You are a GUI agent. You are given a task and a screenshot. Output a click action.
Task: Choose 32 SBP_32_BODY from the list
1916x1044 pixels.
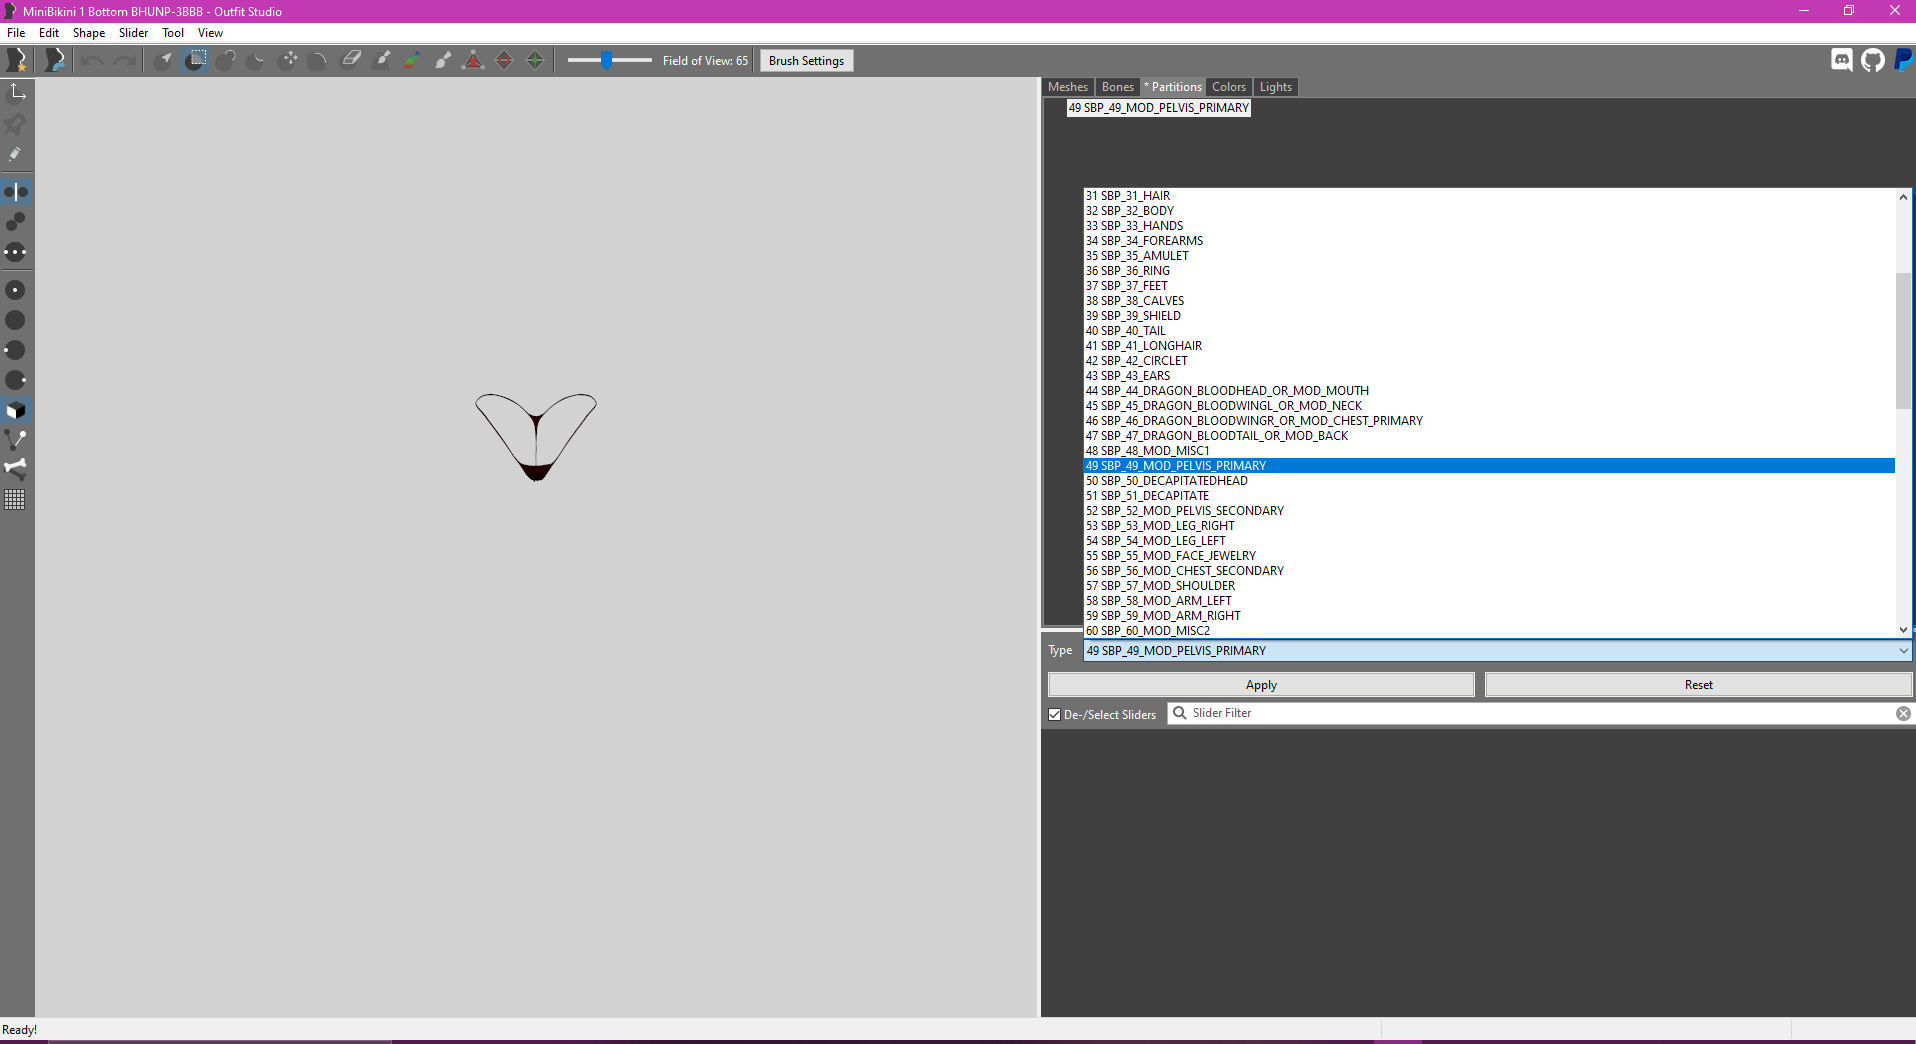tap(1489, 211)
